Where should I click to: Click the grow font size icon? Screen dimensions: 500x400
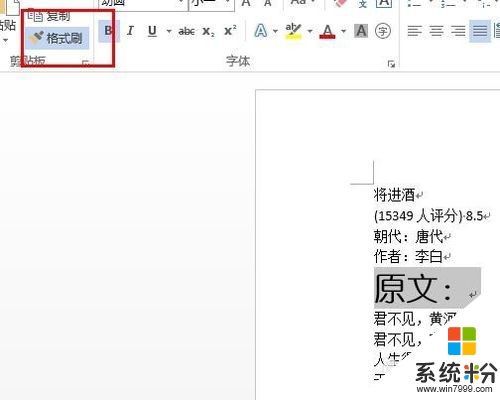246,3
